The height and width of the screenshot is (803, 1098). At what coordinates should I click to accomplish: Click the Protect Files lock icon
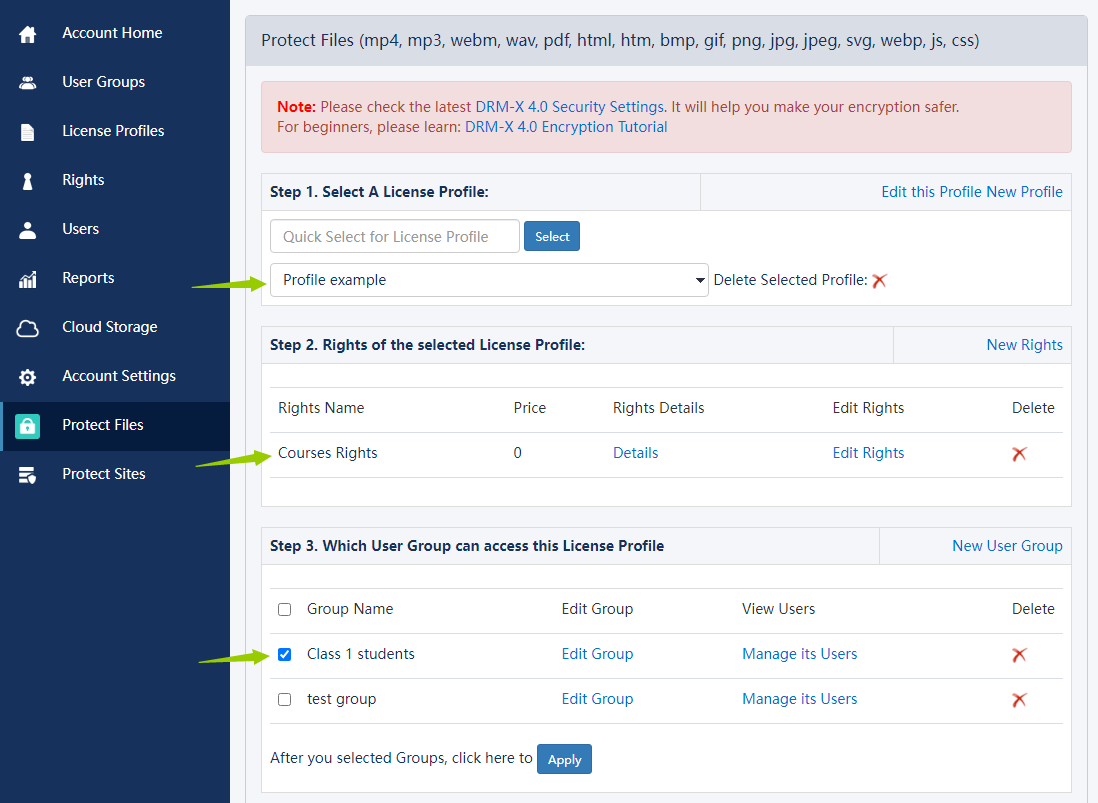(x=28, y=426)
